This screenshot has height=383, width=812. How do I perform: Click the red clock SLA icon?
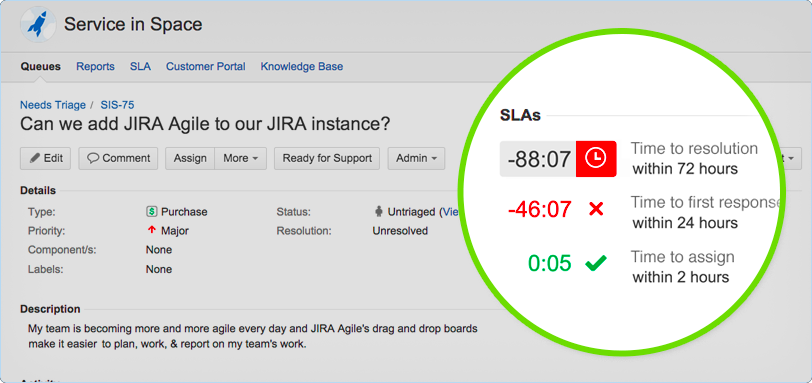tap(596, 158)
